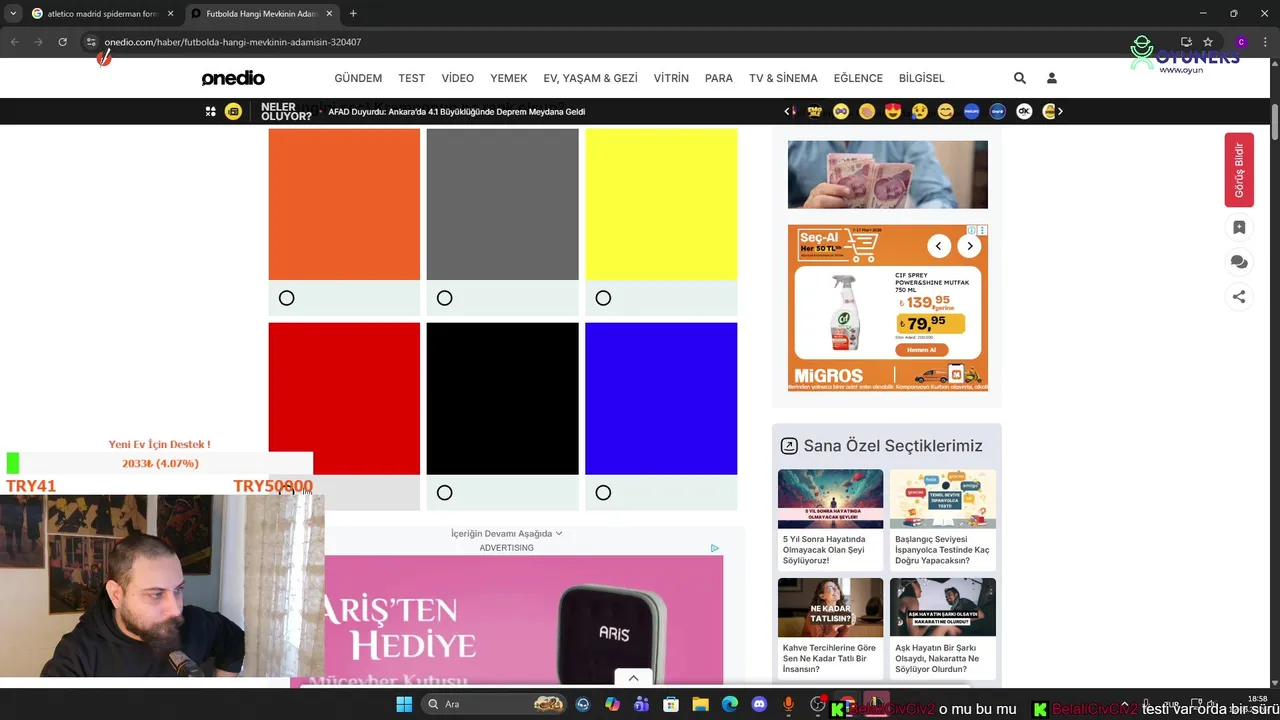The width and height of the screenshot is (1280, 720).
Task: Show next Migros ad product
Action: coord(969,245)
